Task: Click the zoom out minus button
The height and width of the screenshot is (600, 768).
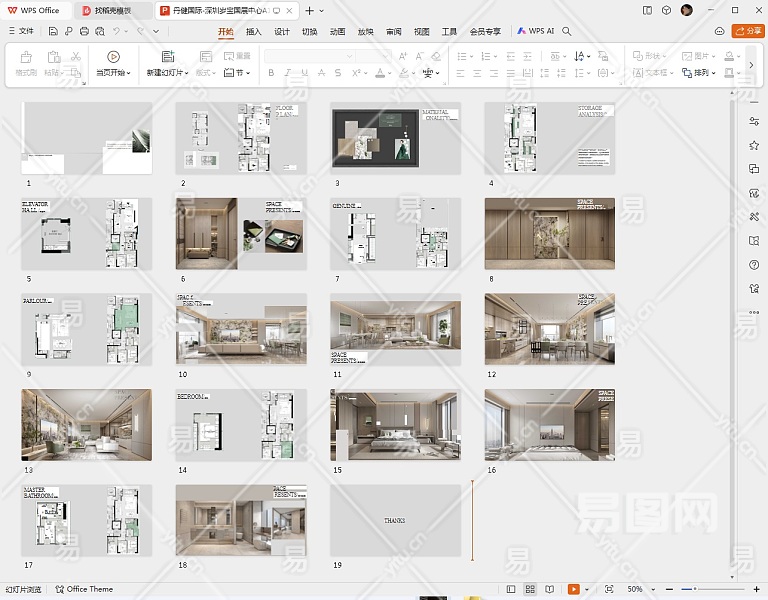Action: pos(671,589)
